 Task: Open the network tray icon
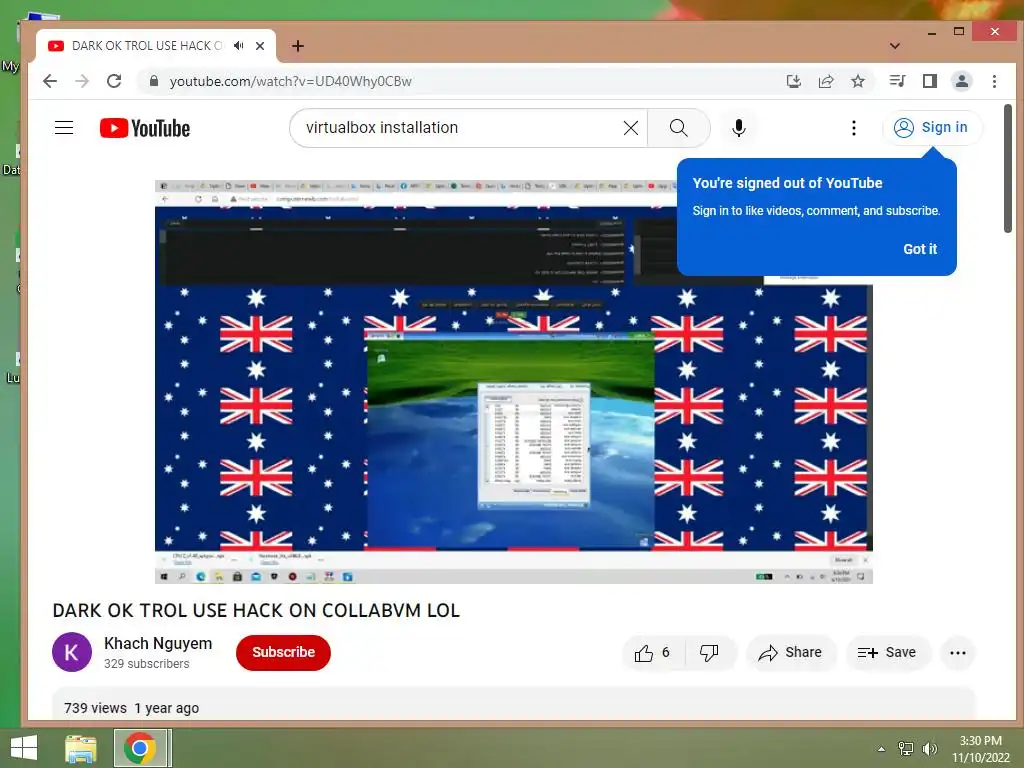tap(906, 748)
